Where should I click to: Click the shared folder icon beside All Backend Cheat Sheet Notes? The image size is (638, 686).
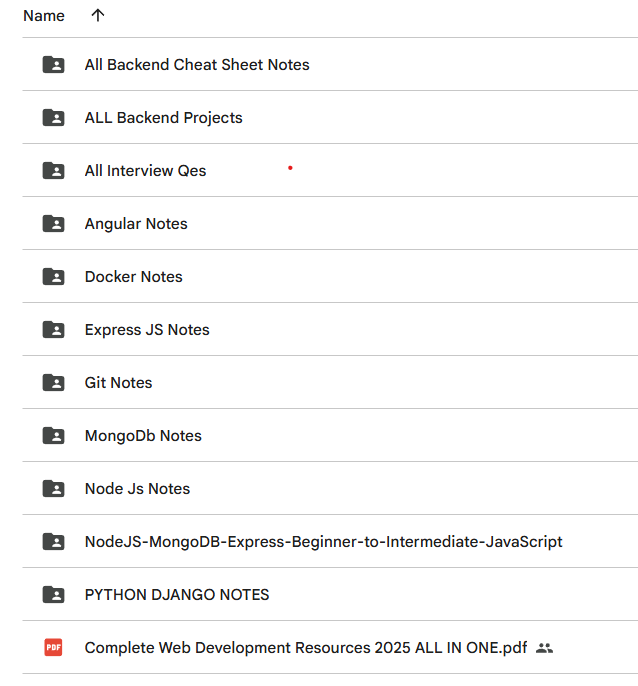coord(53,64)
